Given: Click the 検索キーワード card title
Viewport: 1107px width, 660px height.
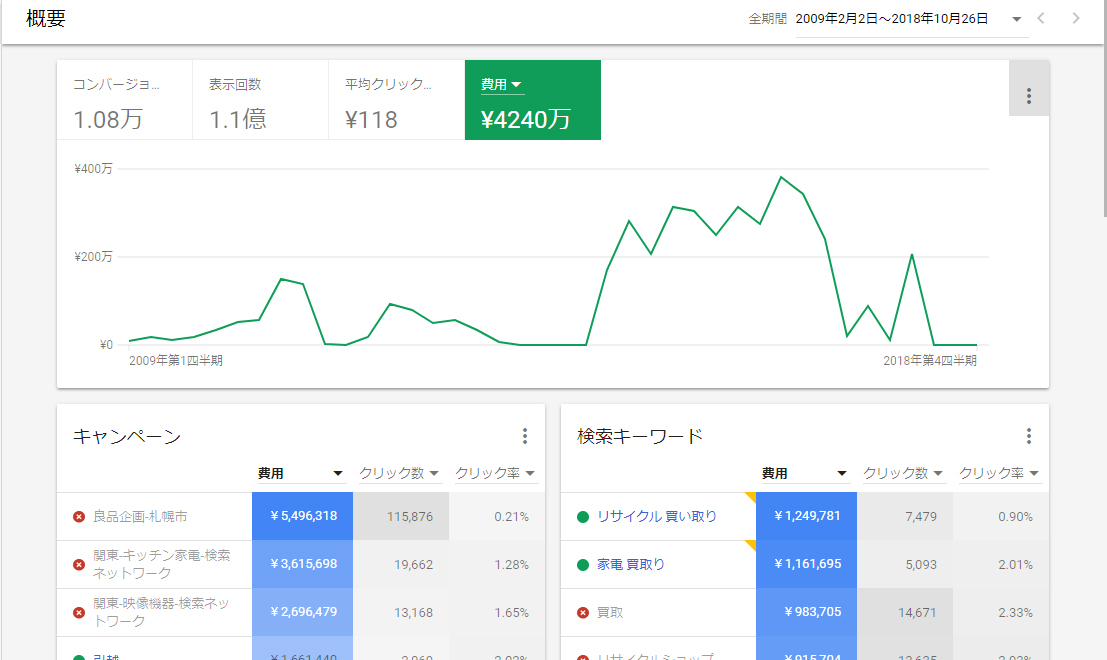Looking at the screenshot, I should pos(640,437).
